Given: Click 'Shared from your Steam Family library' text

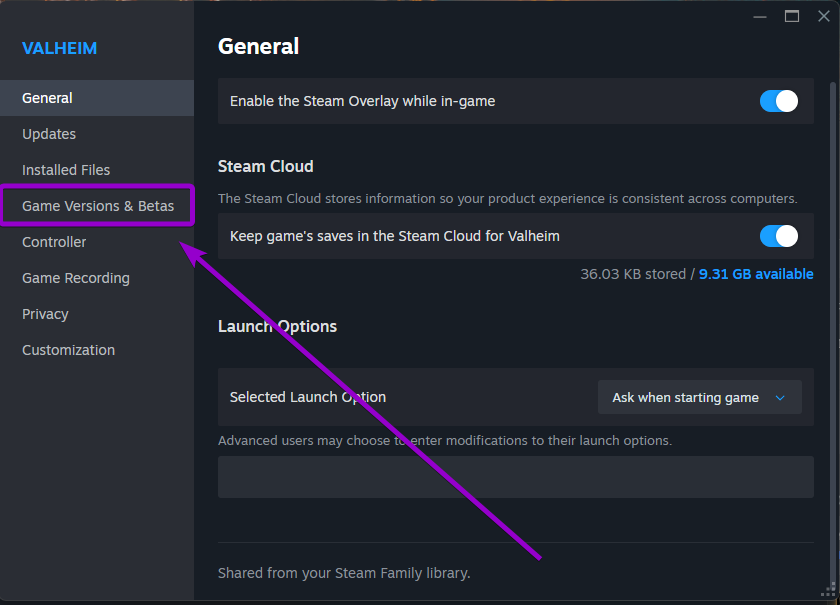Looking at the screenshot, I should 344,573.
